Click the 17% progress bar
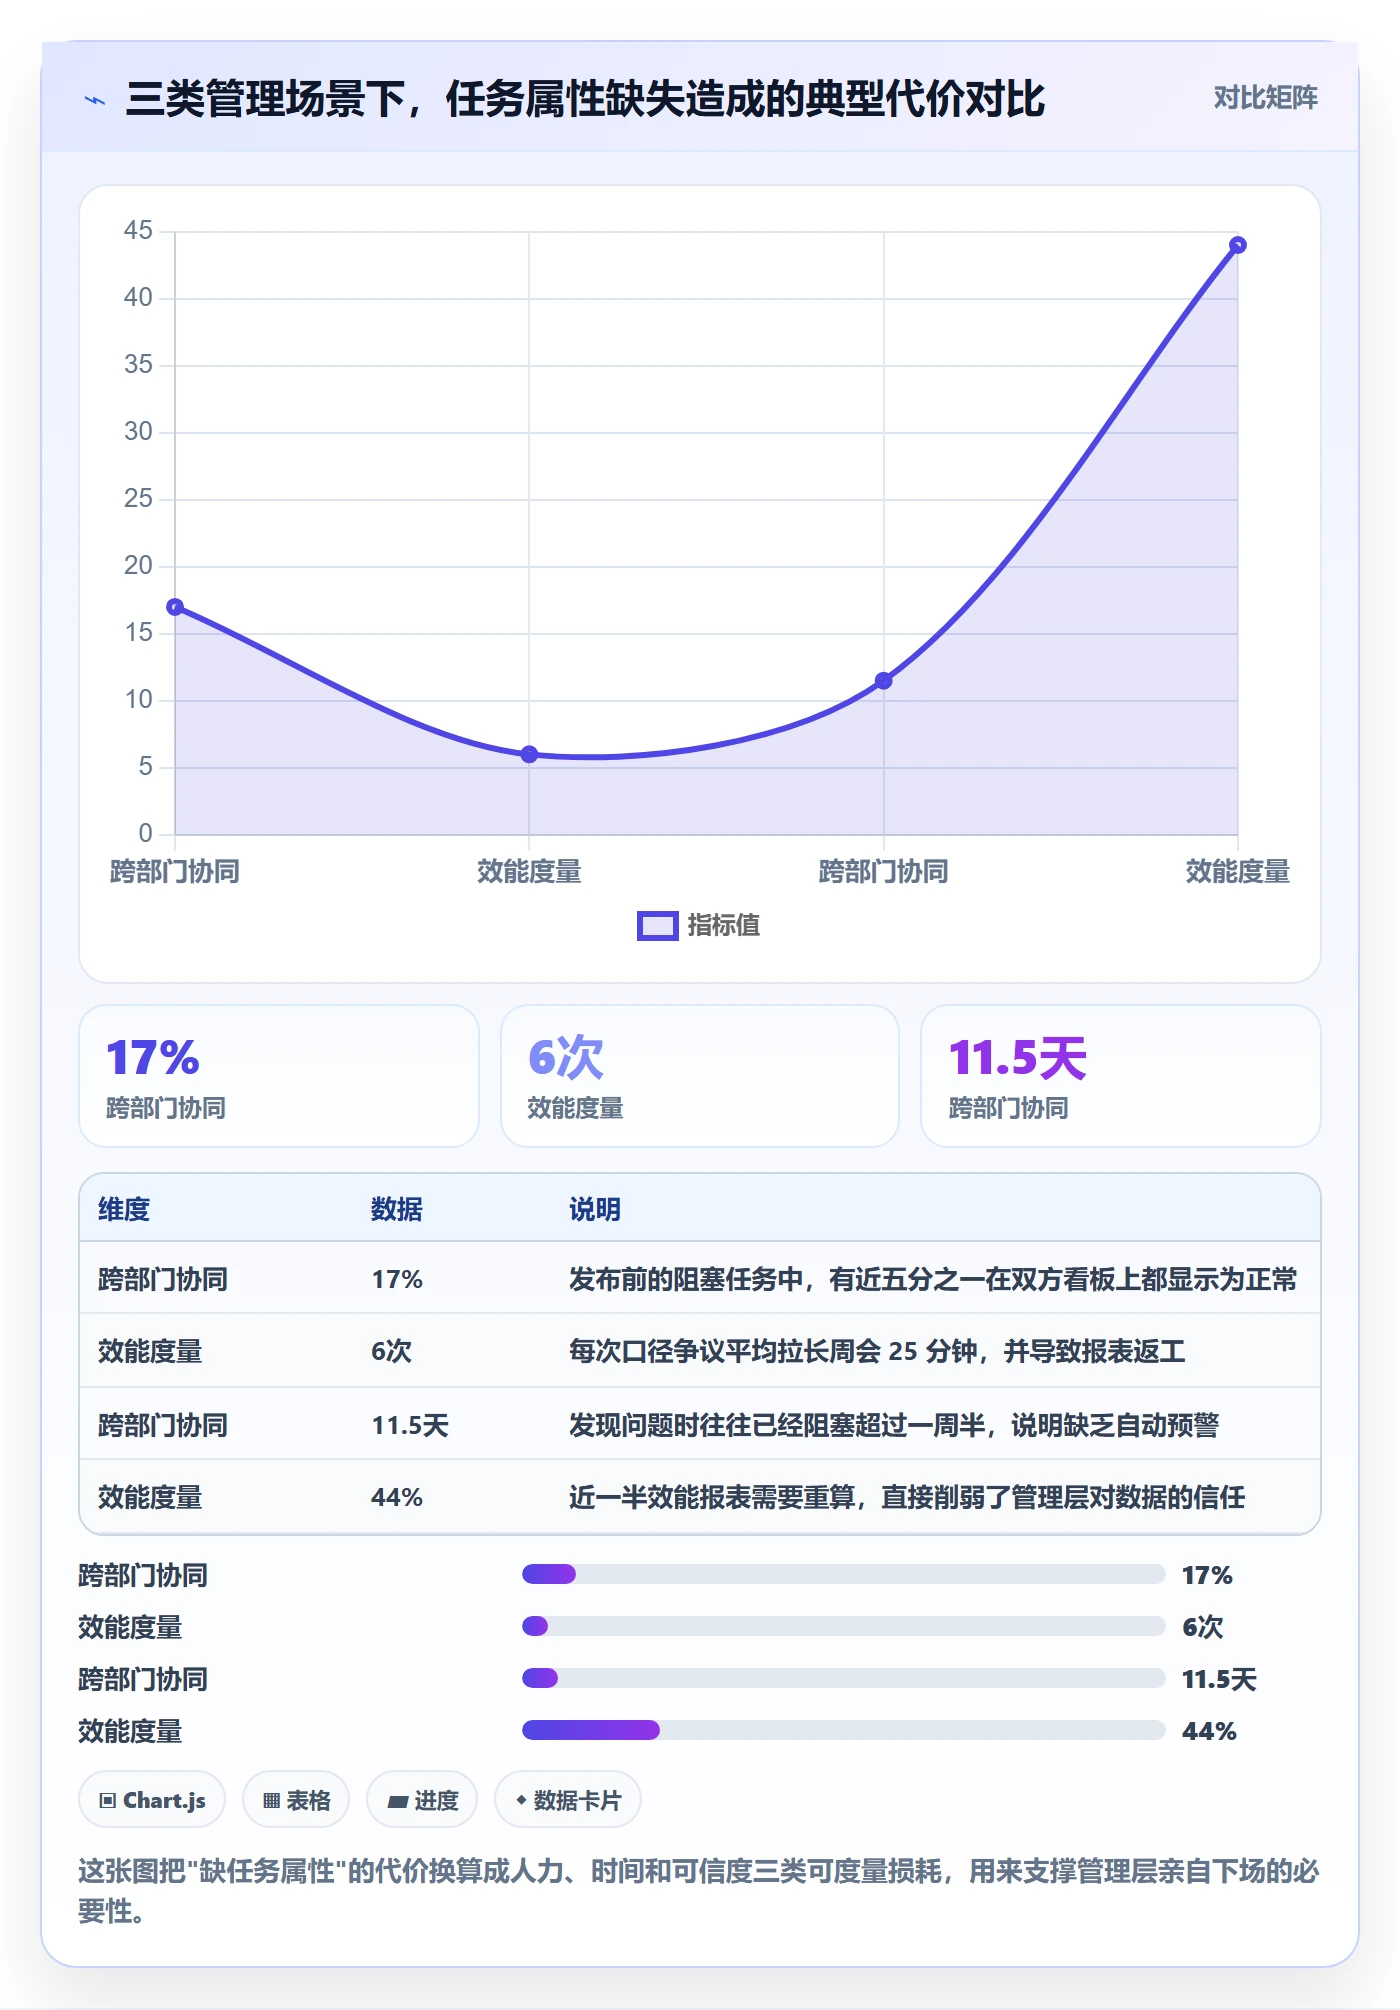Screen dimensions: 1400x2010 tap(844, 1574)
